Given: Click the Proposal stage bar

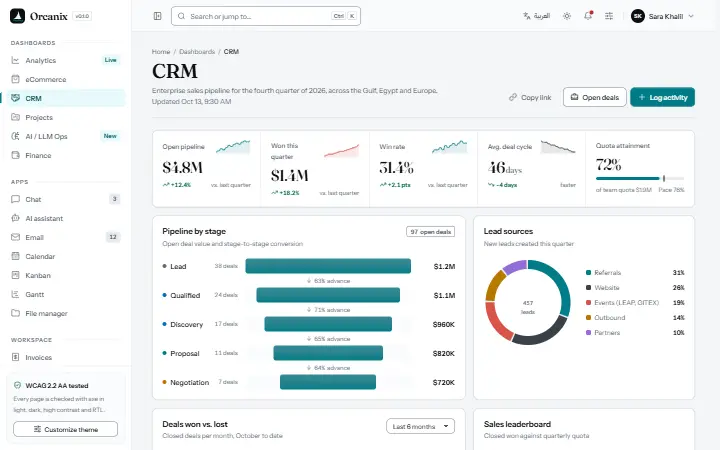Looking at the screenshot, I should (328, 353).
